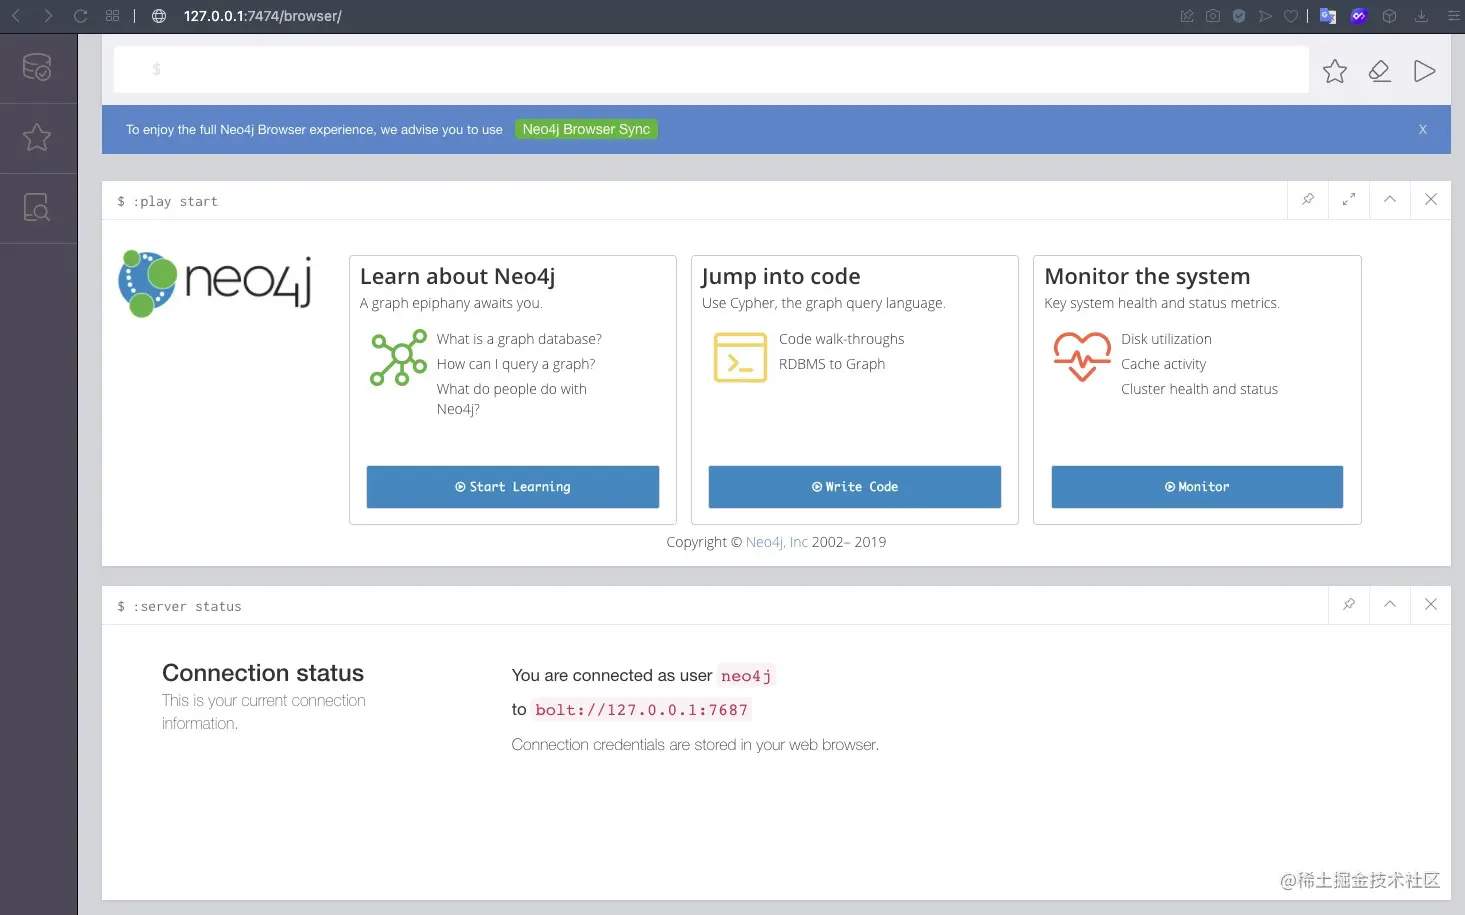Open the Favorites star in the sidebar
Screen dimensions: 1465x915
point(37,137)
